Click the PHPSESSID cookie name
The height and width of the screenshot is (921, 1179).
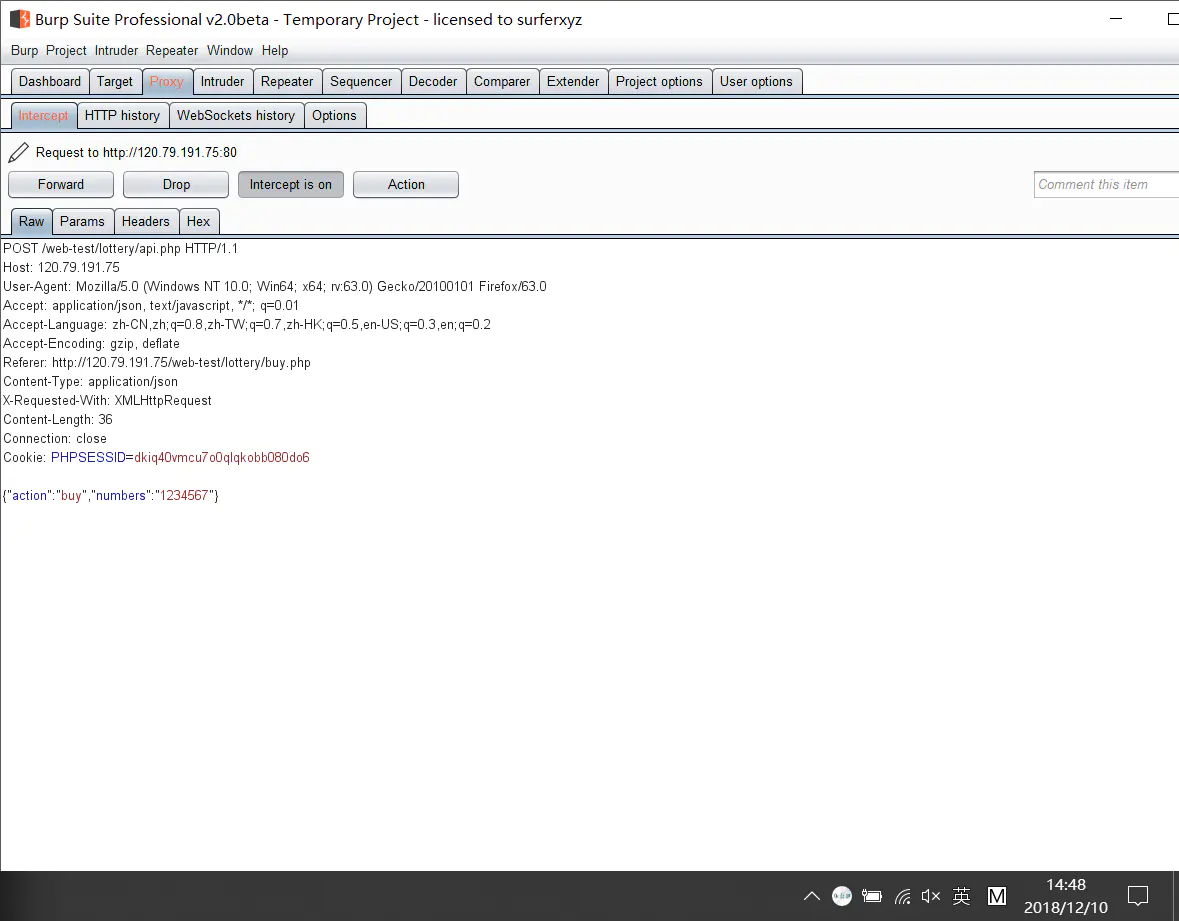click(88, 457)
